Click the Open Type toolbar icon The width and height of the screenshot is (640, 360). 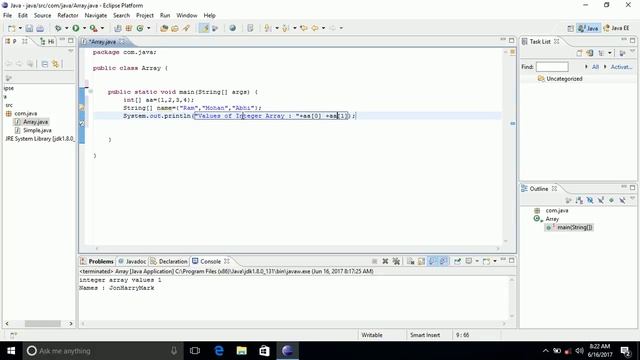[164, 28]
